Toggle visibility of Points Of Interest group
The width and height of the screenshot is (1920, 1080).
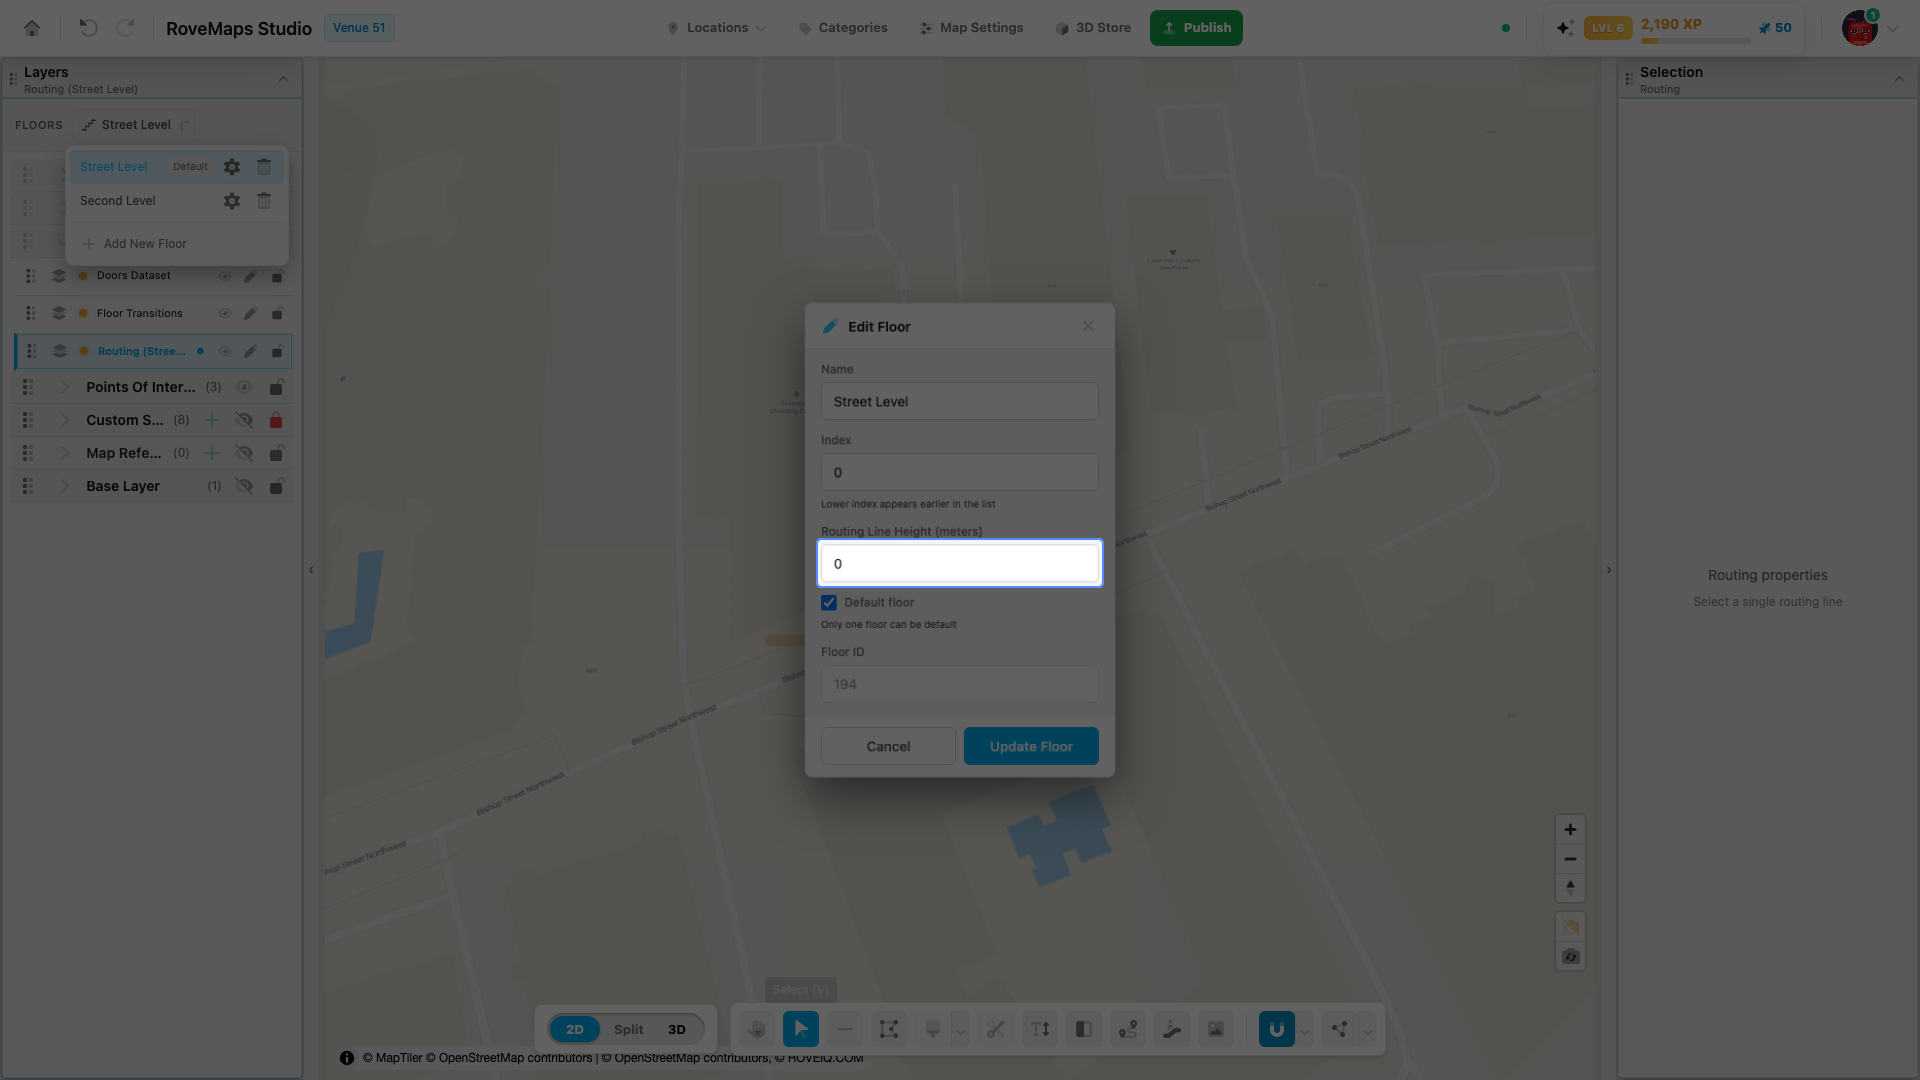pos(244,387)
